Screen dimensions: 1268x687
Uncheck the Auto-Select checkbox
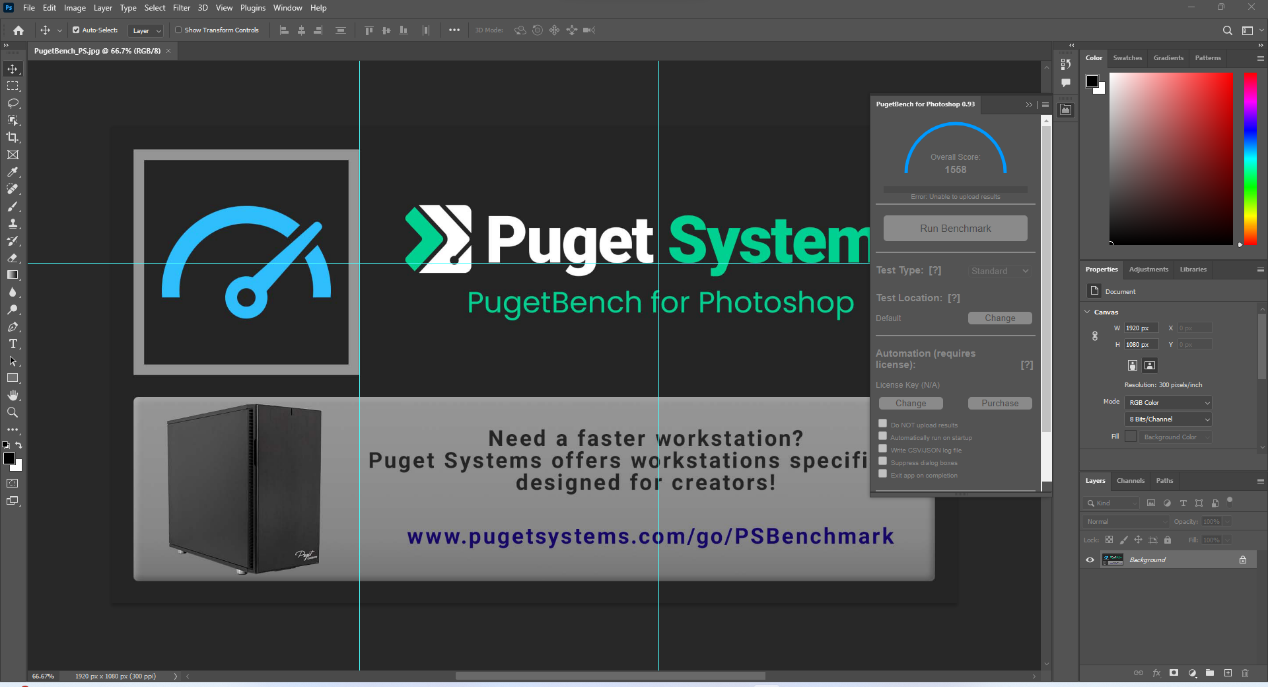[76, 30]
